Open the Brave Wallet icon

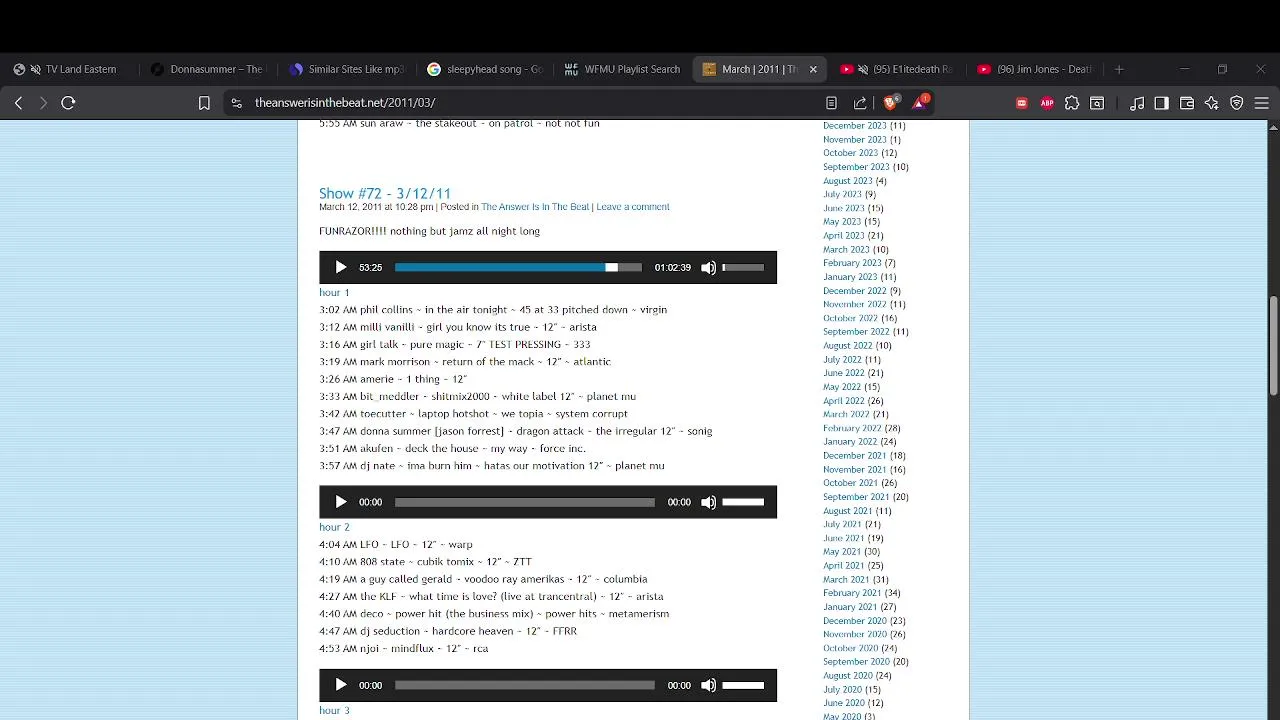[x=1187, y=103]
